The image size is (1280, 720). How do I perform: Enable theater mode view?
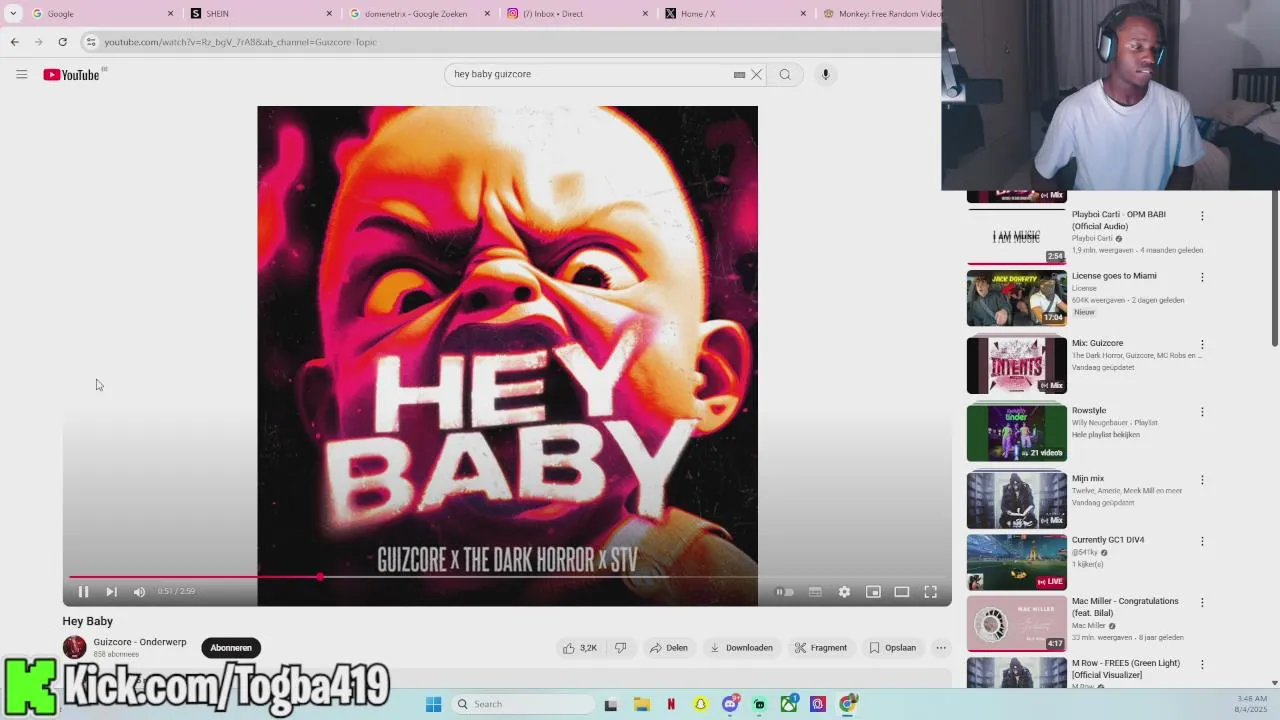pos(901,592)
